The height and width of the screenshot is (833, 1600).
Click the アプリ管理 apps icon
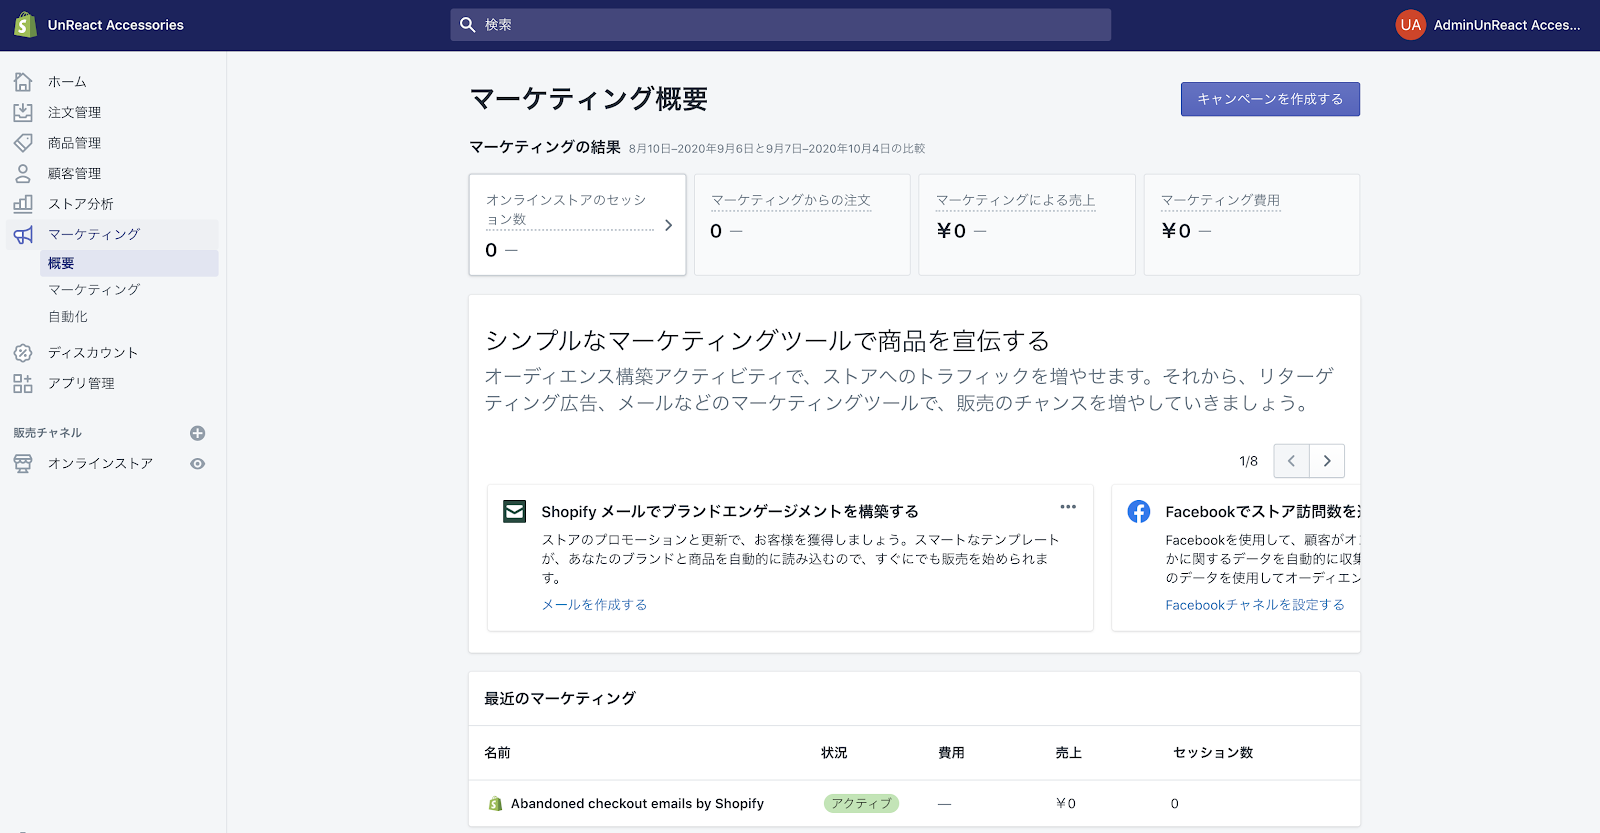(23, 383)
